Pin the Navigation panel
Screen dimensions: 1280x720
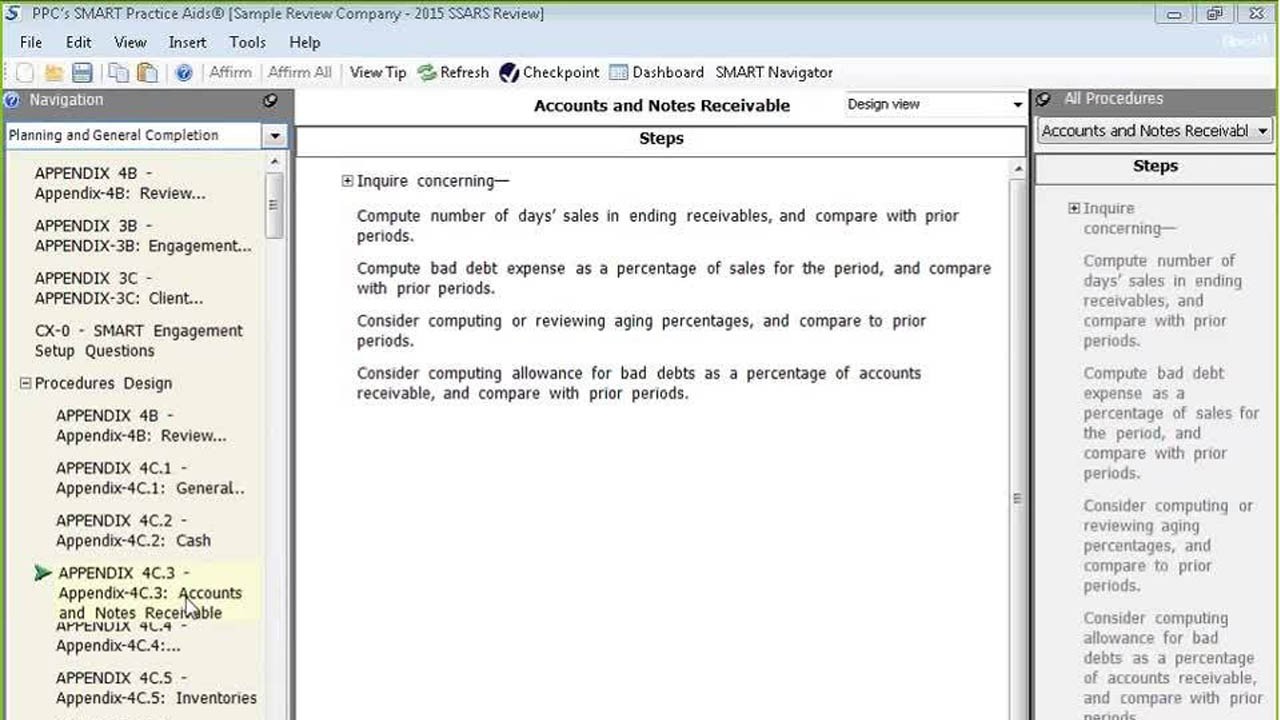[270, 100]
